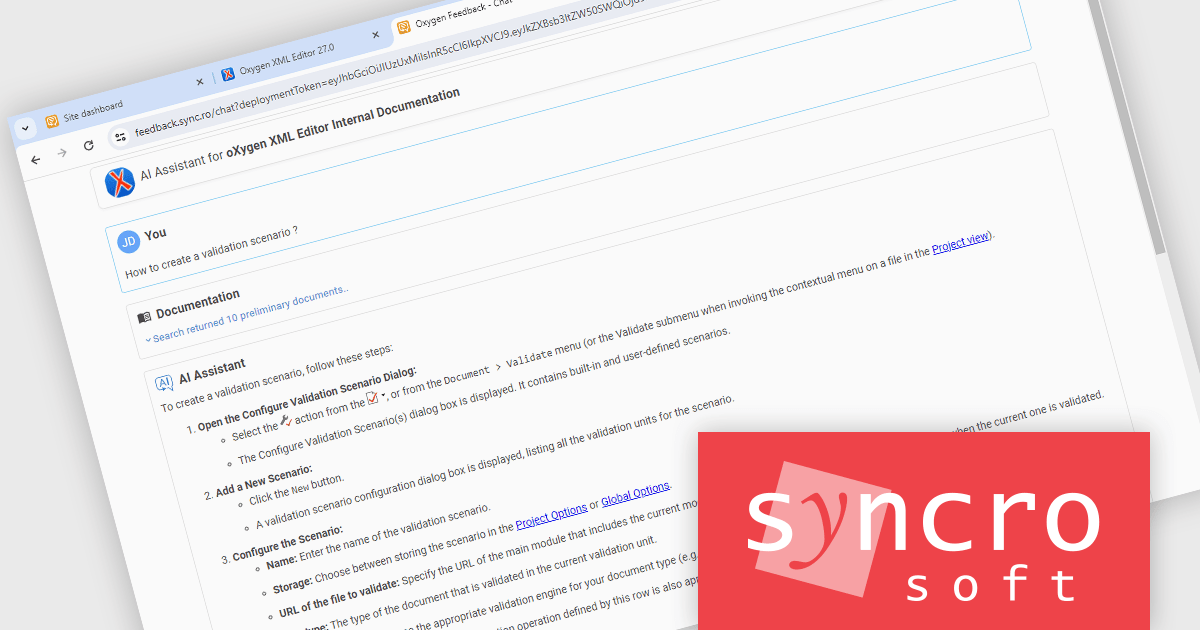Click the AI Assistant chat icon
This screenshot has height=630, width=1200.
[x=164, y=383]
